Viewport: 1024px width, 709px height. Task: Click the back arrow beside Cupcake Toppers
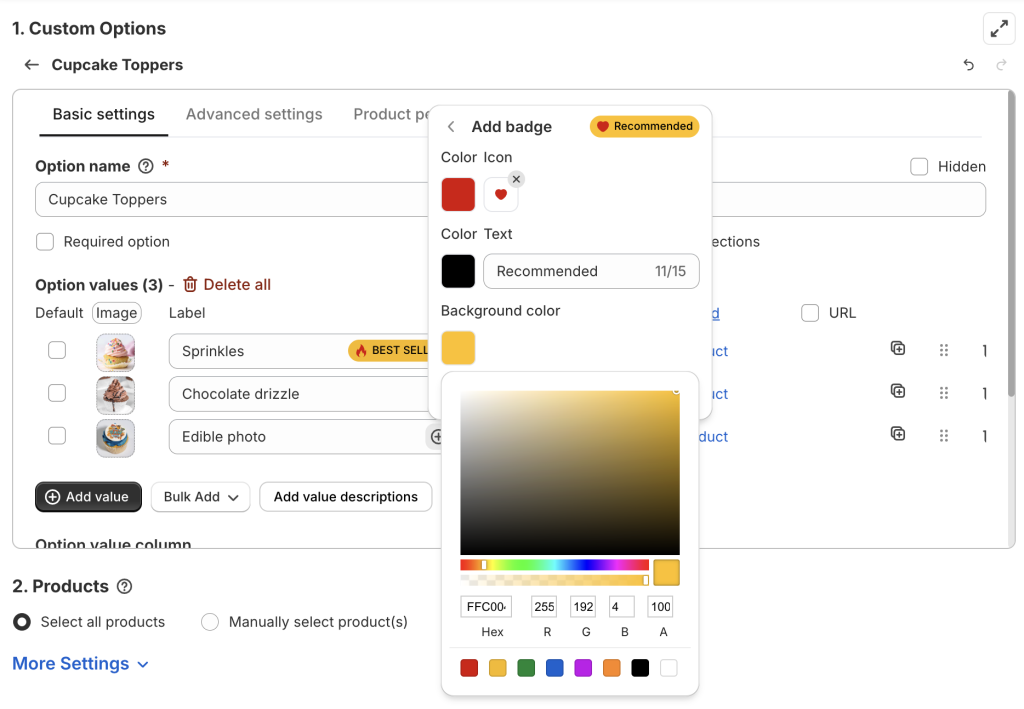32,65
